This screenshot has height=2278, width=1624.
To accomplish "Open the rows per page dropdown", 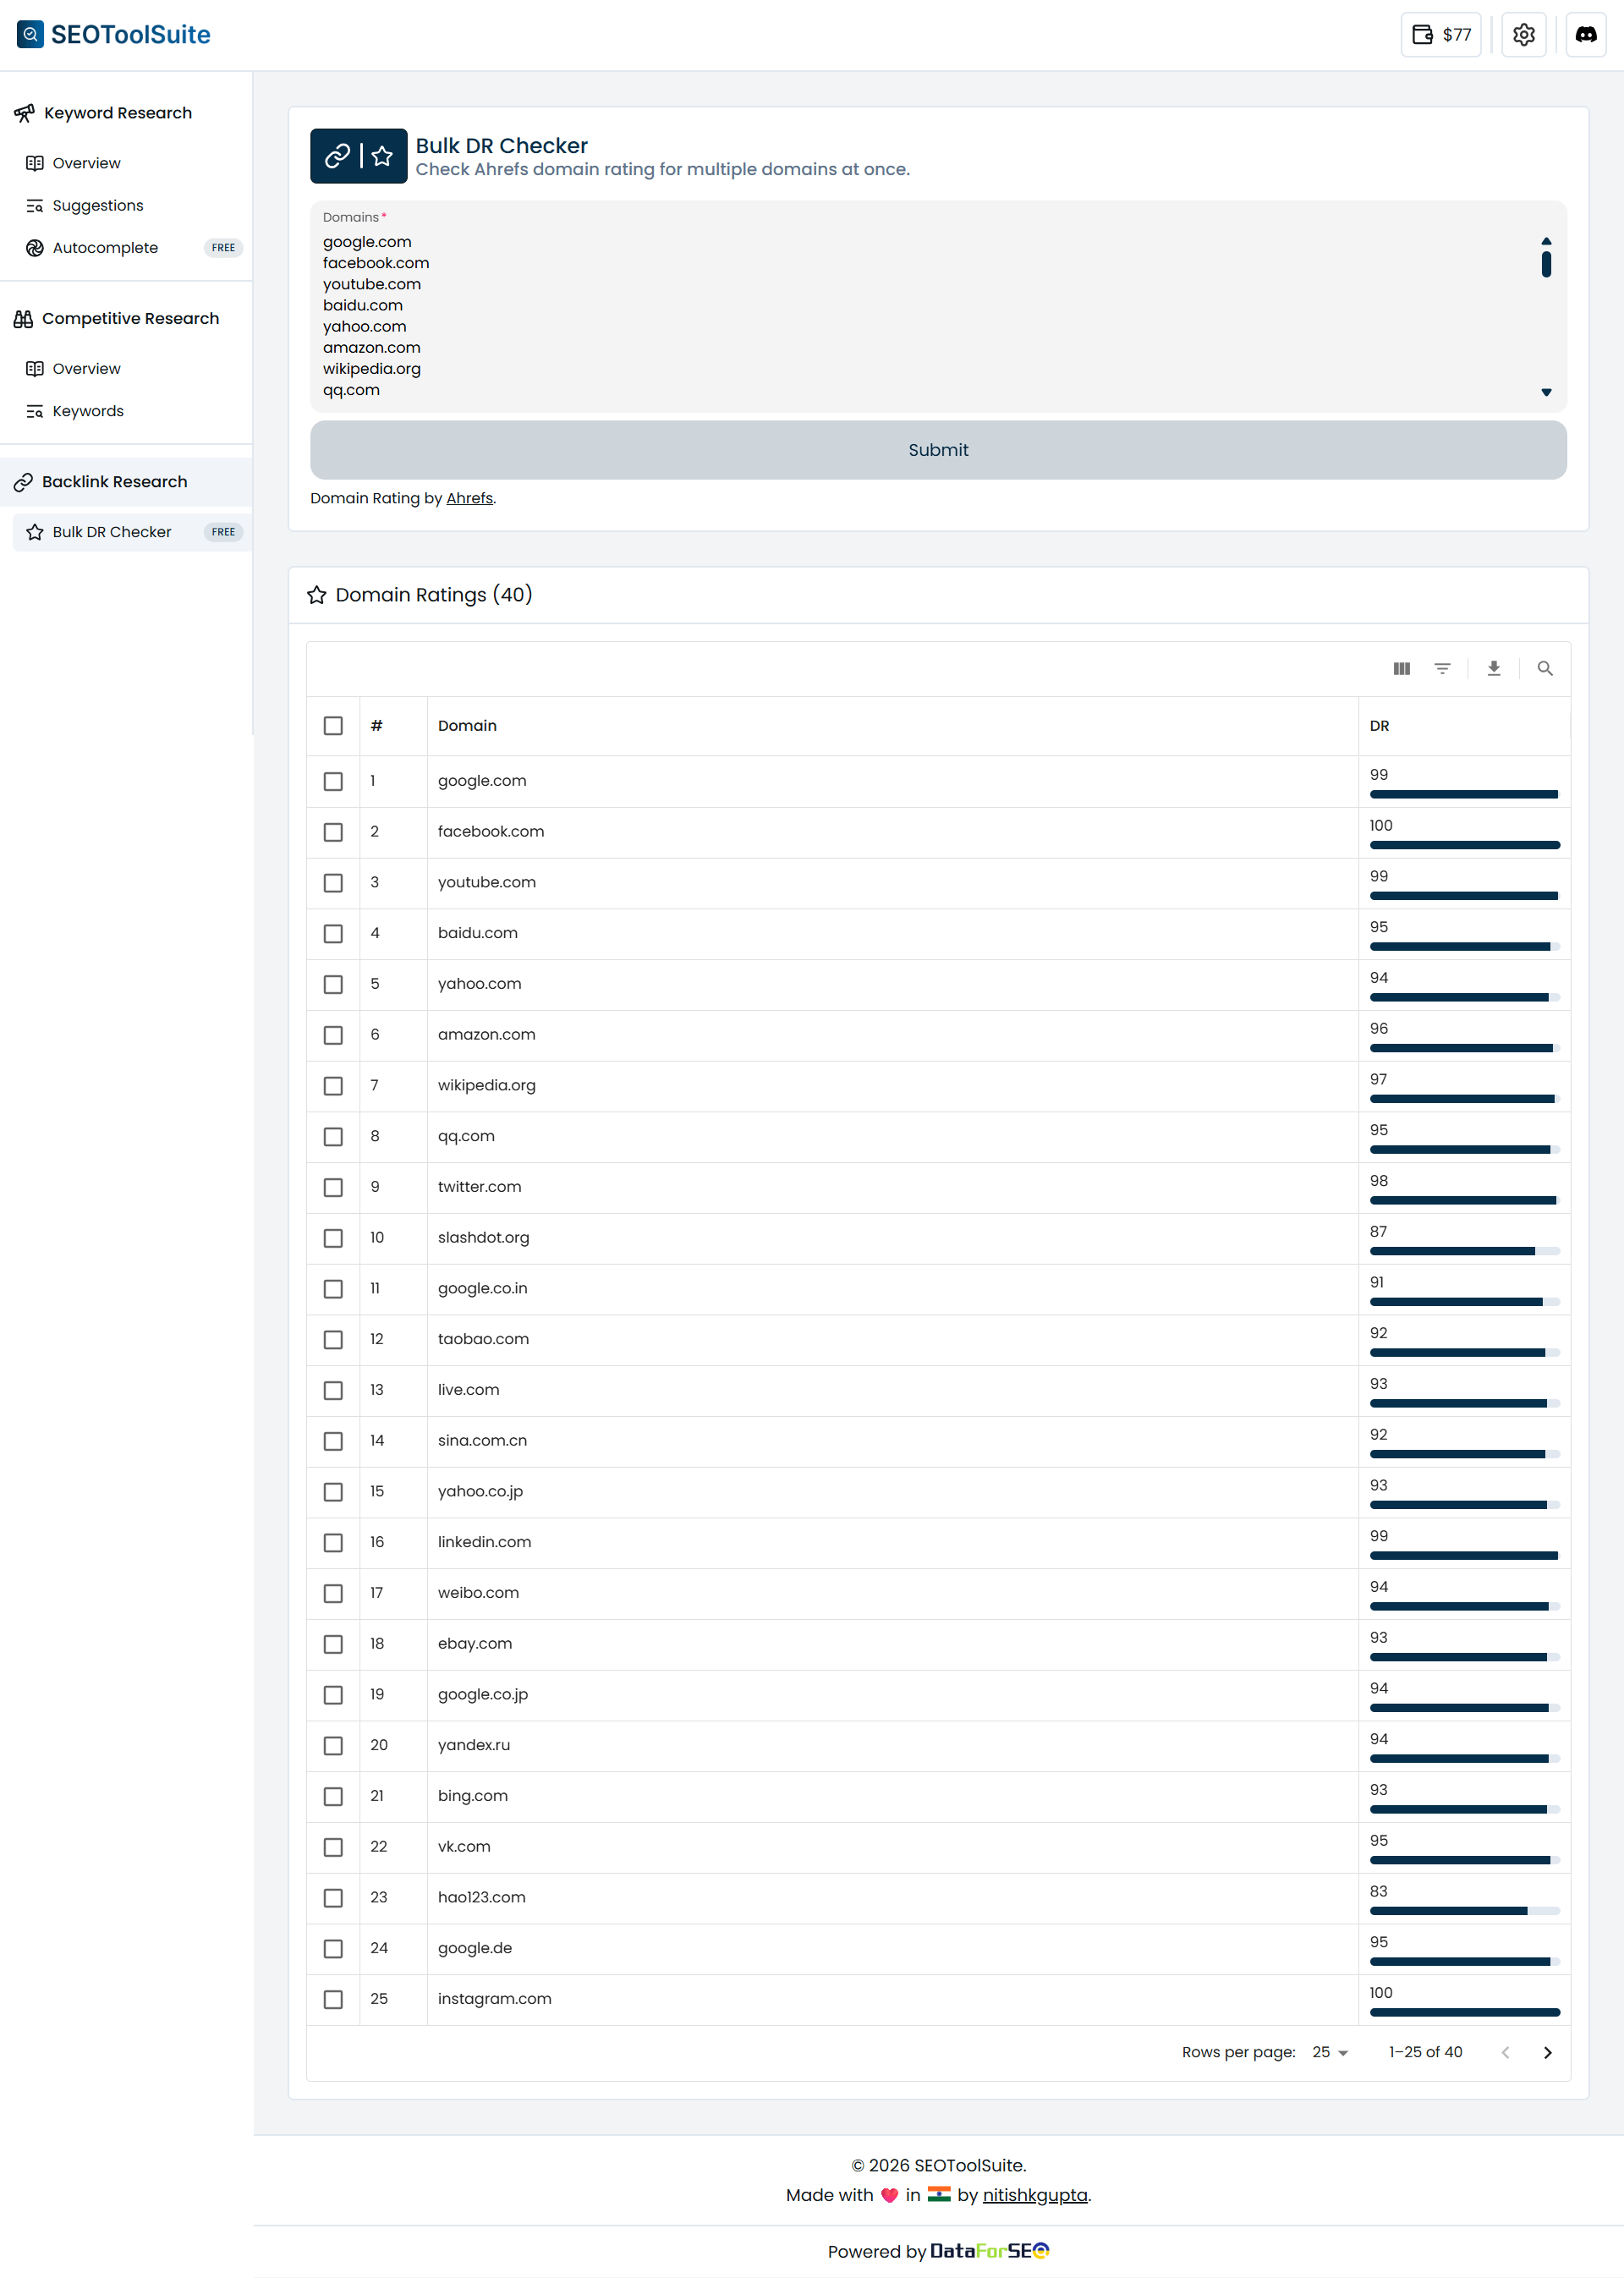I will tap(1330, 2053).
